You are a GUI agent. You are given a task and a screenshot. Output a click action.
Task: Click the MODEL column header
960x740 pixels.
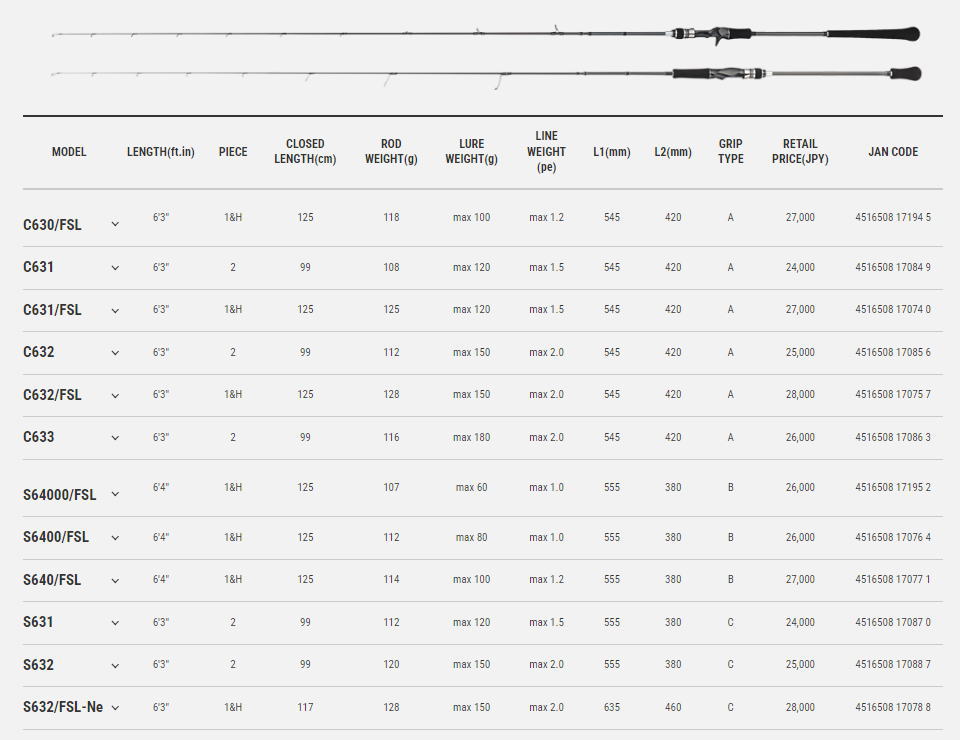click(69, 152)
